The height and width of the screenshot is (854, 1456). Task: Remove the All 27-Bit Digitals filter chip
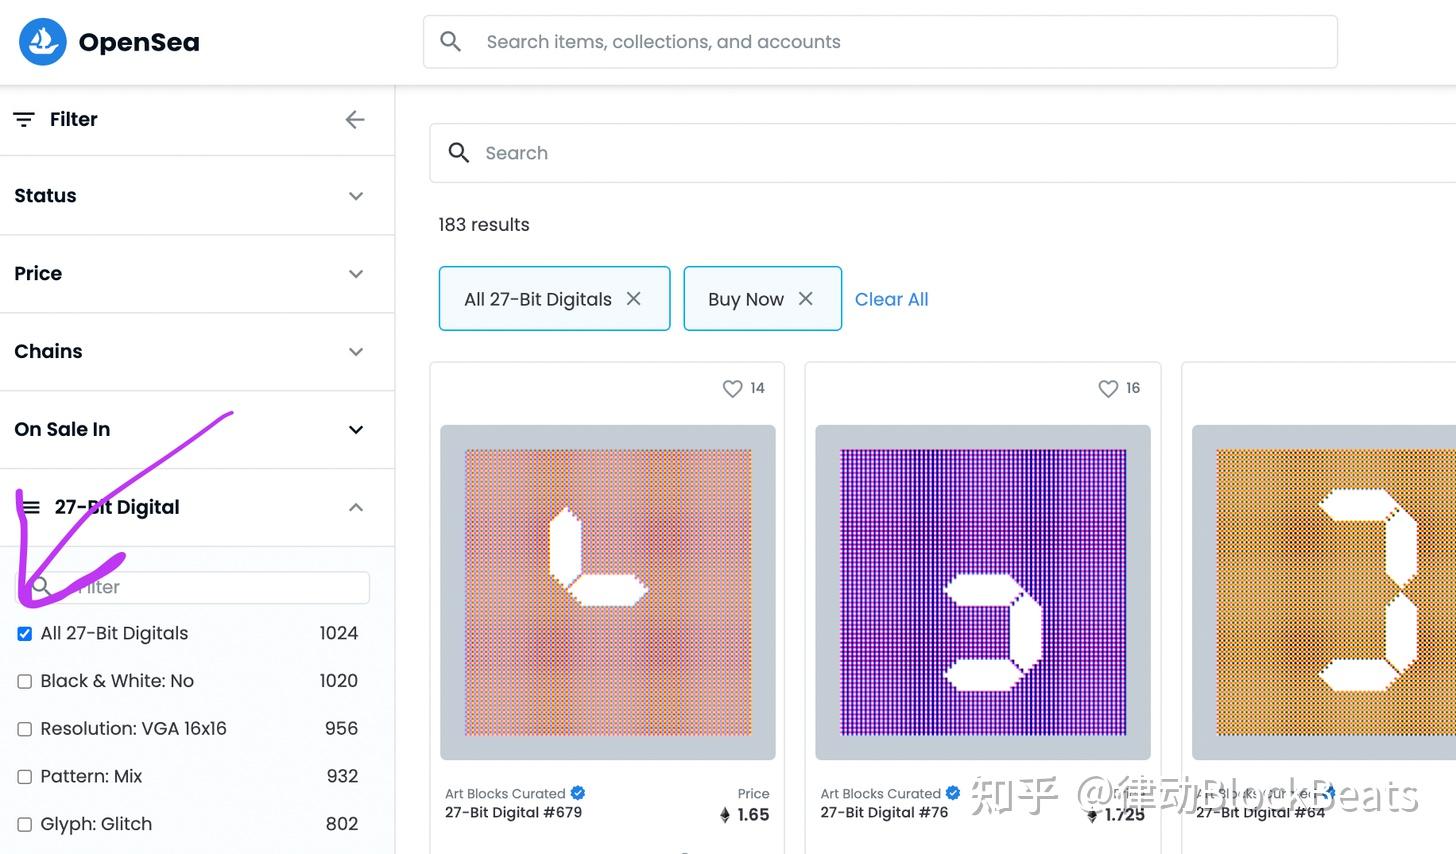click(634, 299)
